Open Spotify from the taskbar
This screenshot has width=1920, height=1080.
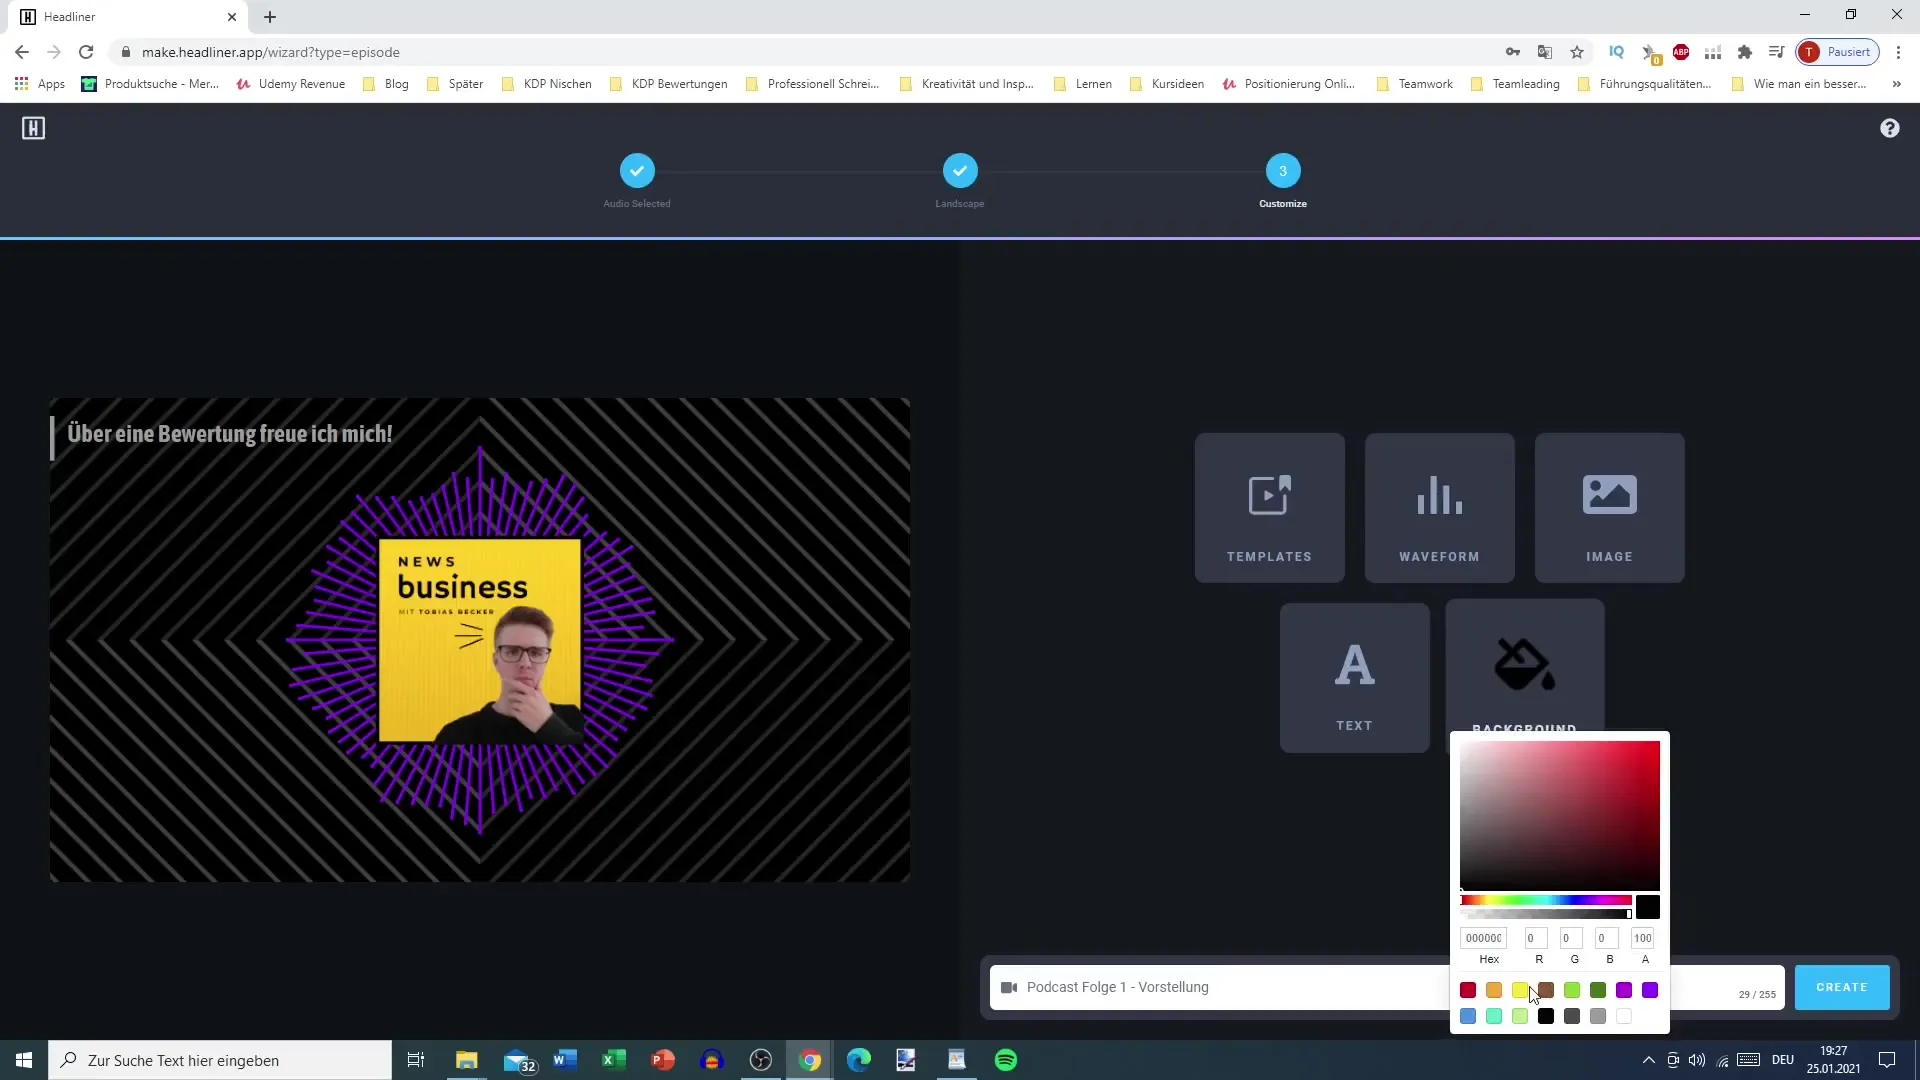pyautogui.click(x=1006, y=1060)
